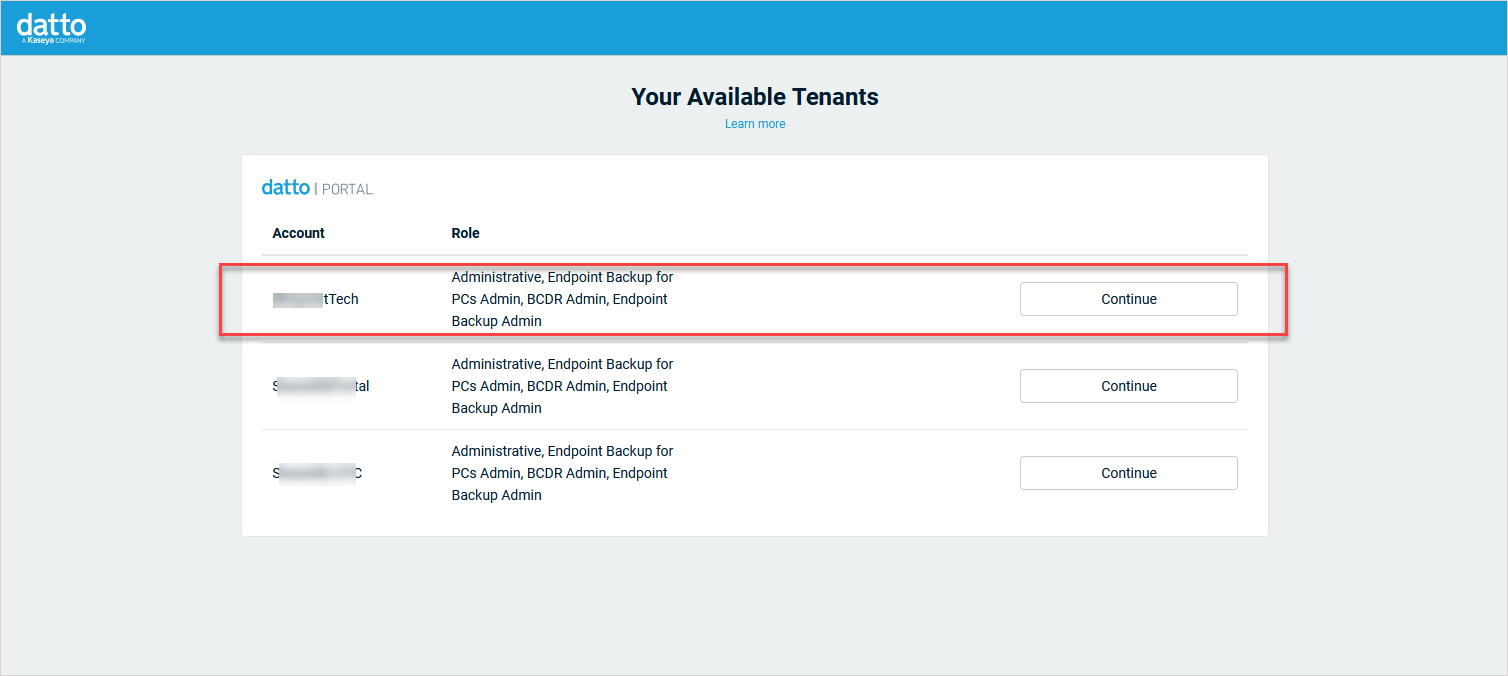Continue with the third account ending in C
The height and width of the screenshot is (676, 1508).
tap(1128, 473)
